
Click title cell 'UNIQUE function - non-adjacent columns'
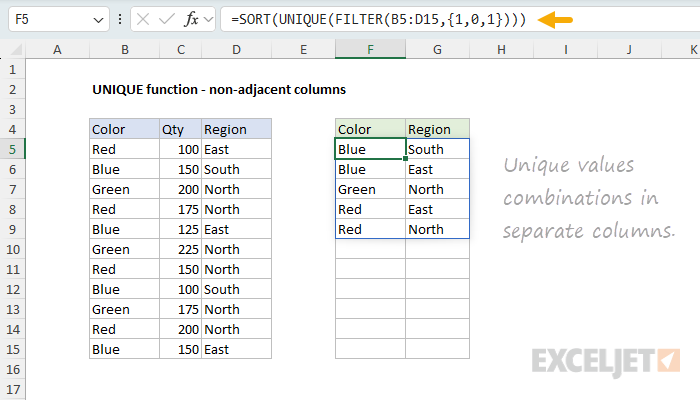tap(219, 89)
